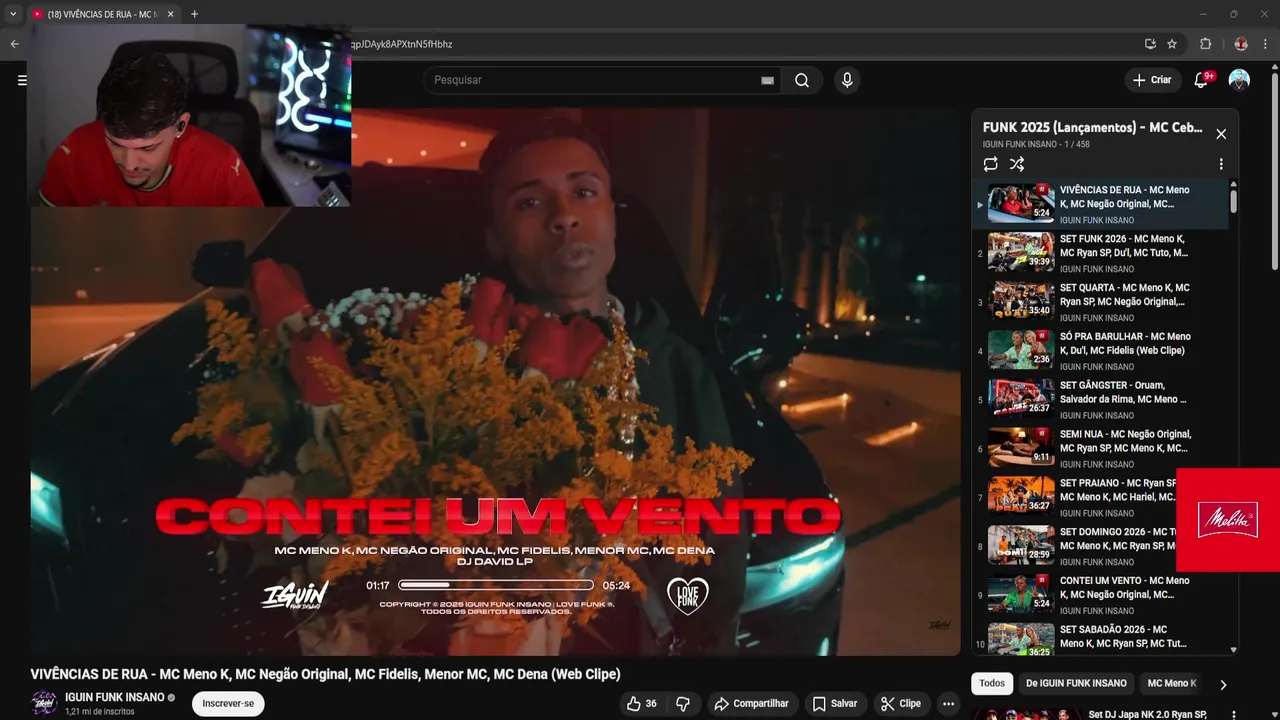Open the notifications bell

pyautogui.click(x=1201, y=80)
